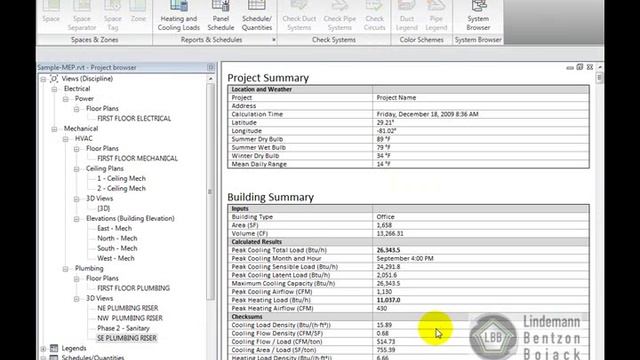Add a Pipe Legend

436,16
